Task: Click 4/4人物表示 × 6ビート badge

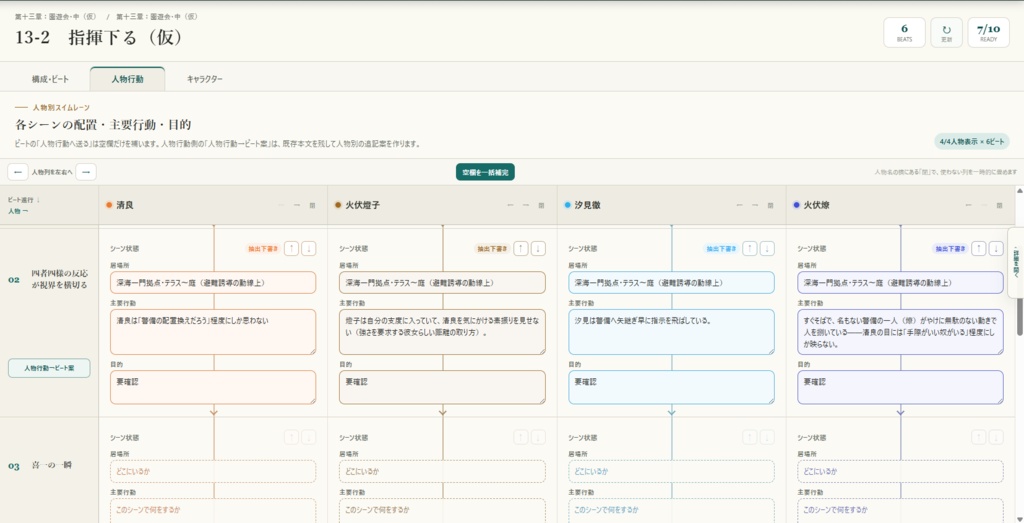Action: tap(972, 142)
